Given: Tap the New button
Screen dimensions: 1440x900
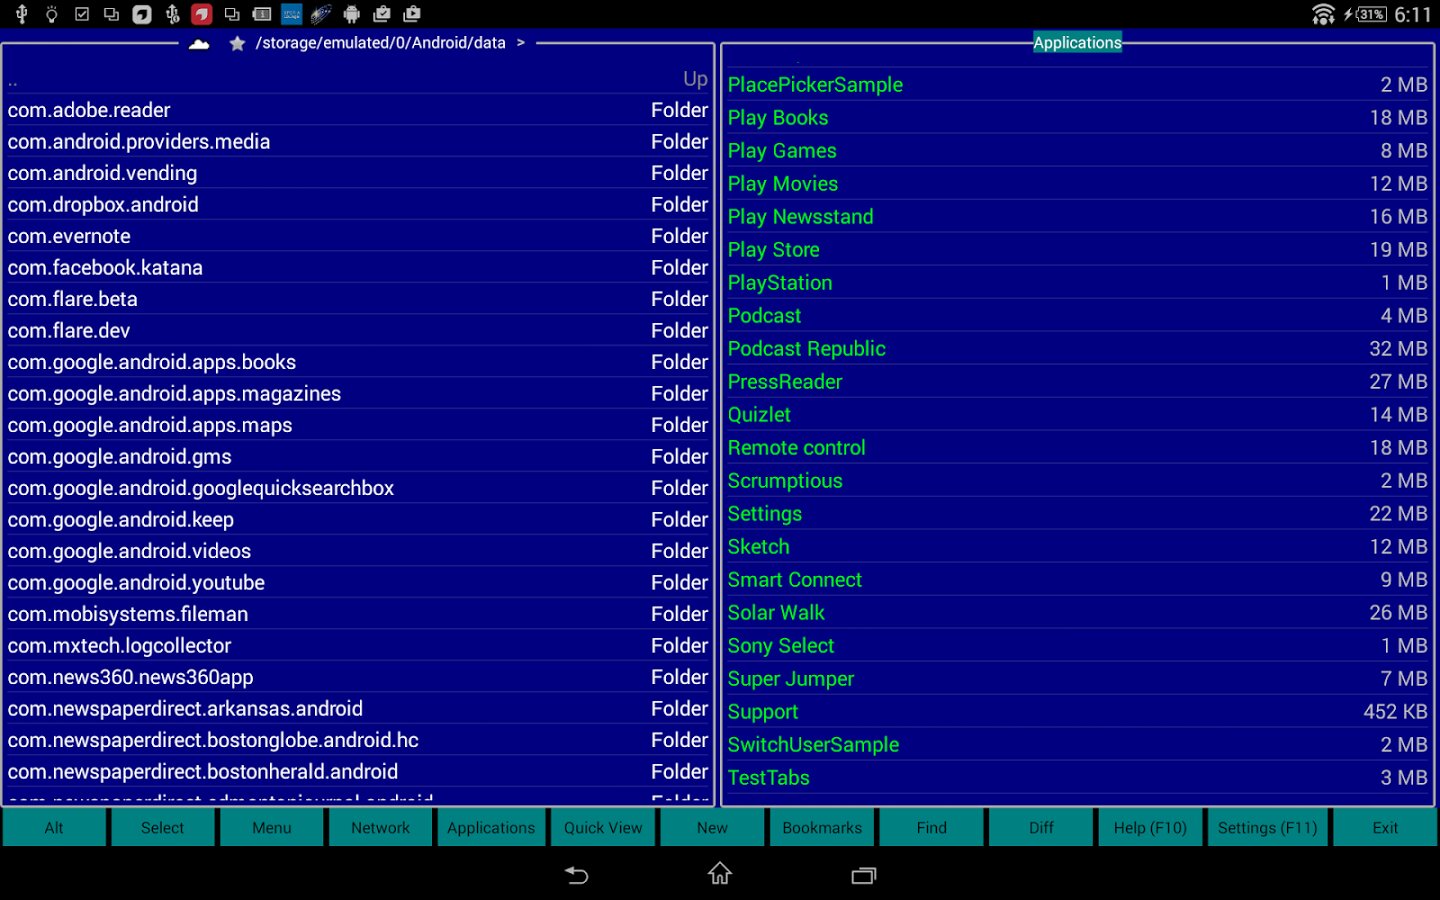Looking at the screenshot, I should [x=712, y=828].
